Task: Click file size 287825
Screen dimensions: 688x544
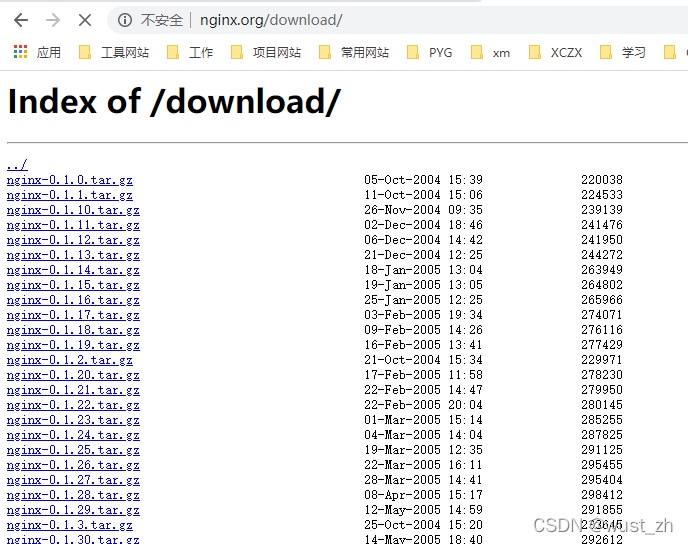Action: (x=602, y=434)
